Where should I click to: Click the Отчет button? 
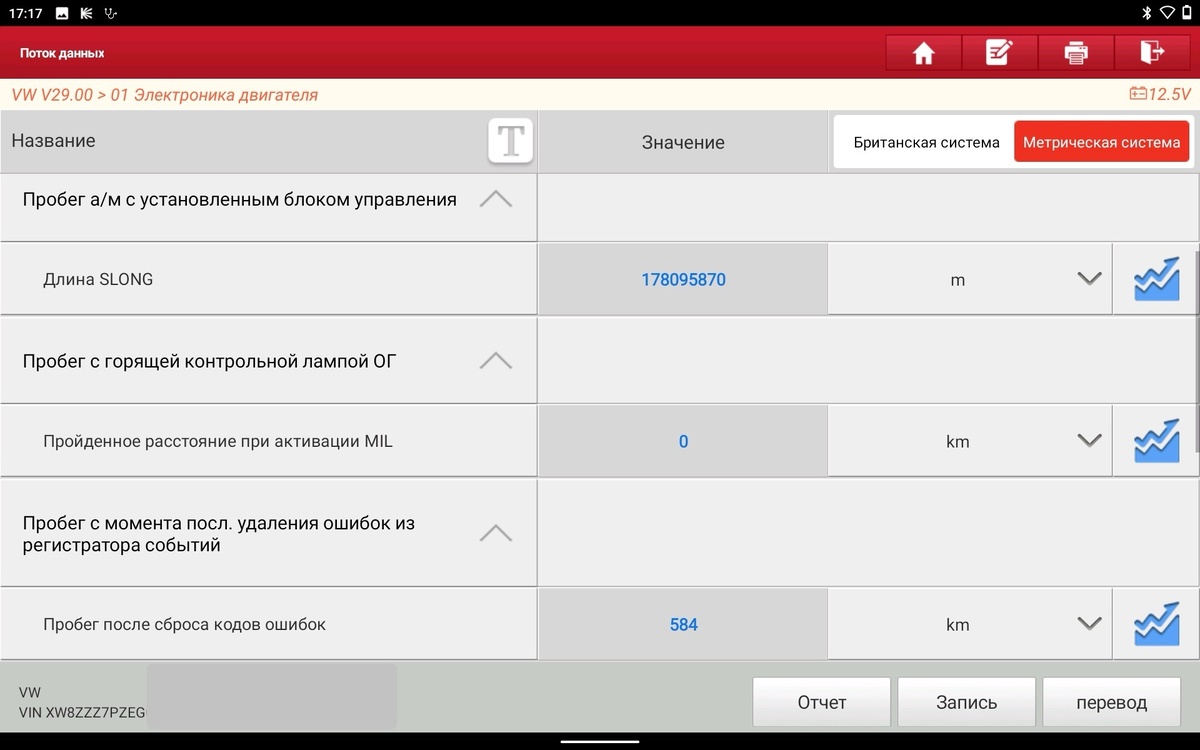[x=822, y=702]
